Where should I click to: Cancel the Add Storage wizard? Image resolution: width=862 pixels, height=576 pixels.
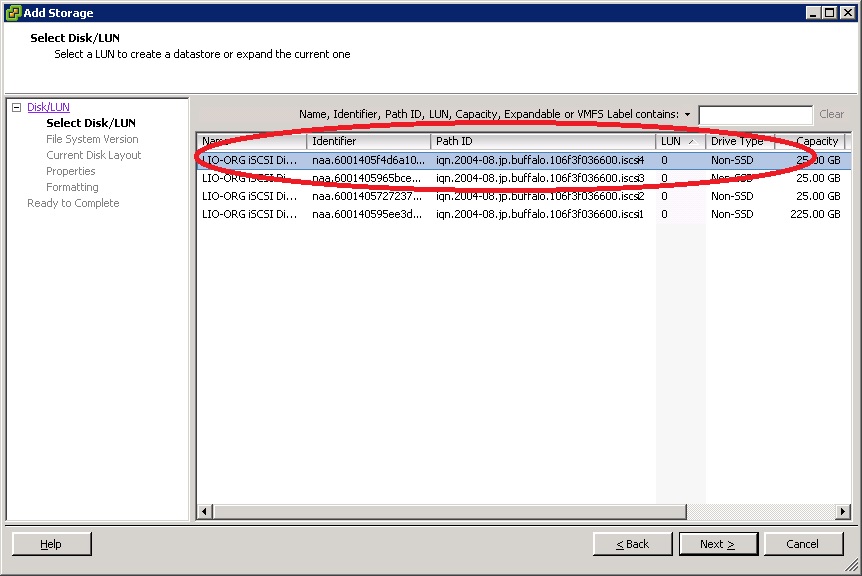click(802, 544)
